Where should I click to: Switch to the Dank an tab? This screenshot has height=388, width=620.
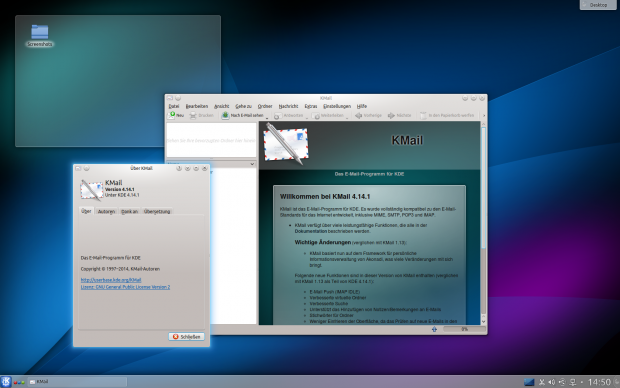130,212
